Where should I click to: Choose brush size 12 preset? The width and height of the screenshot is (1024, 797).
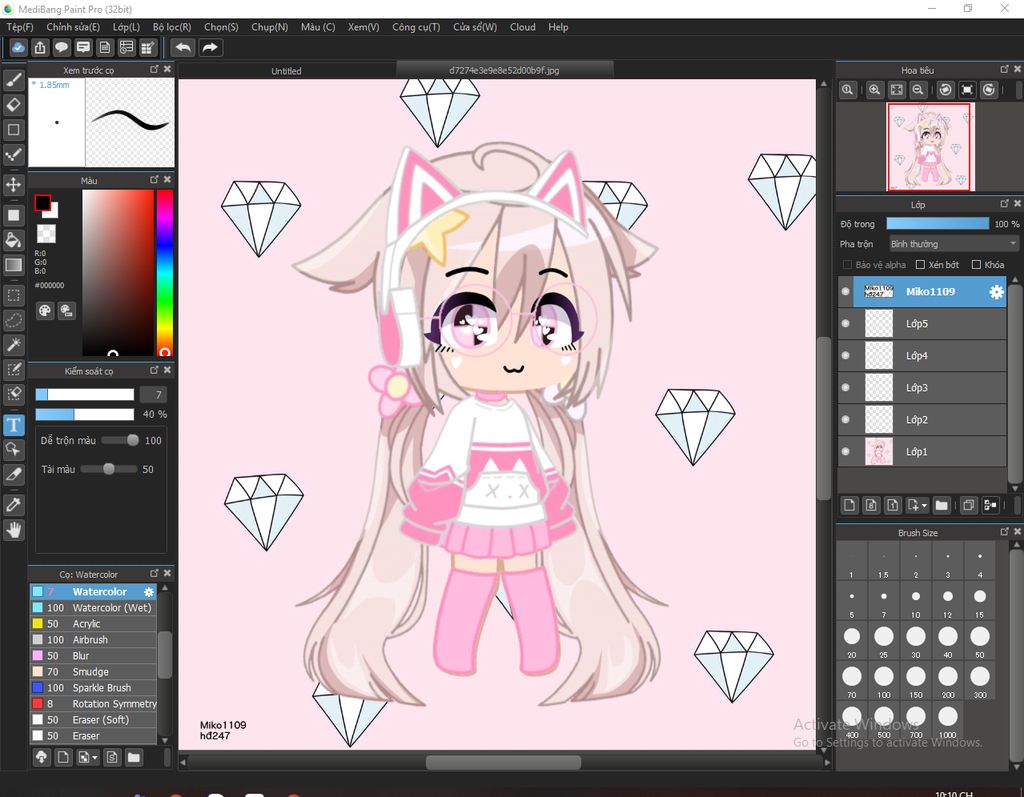[948, 601]
